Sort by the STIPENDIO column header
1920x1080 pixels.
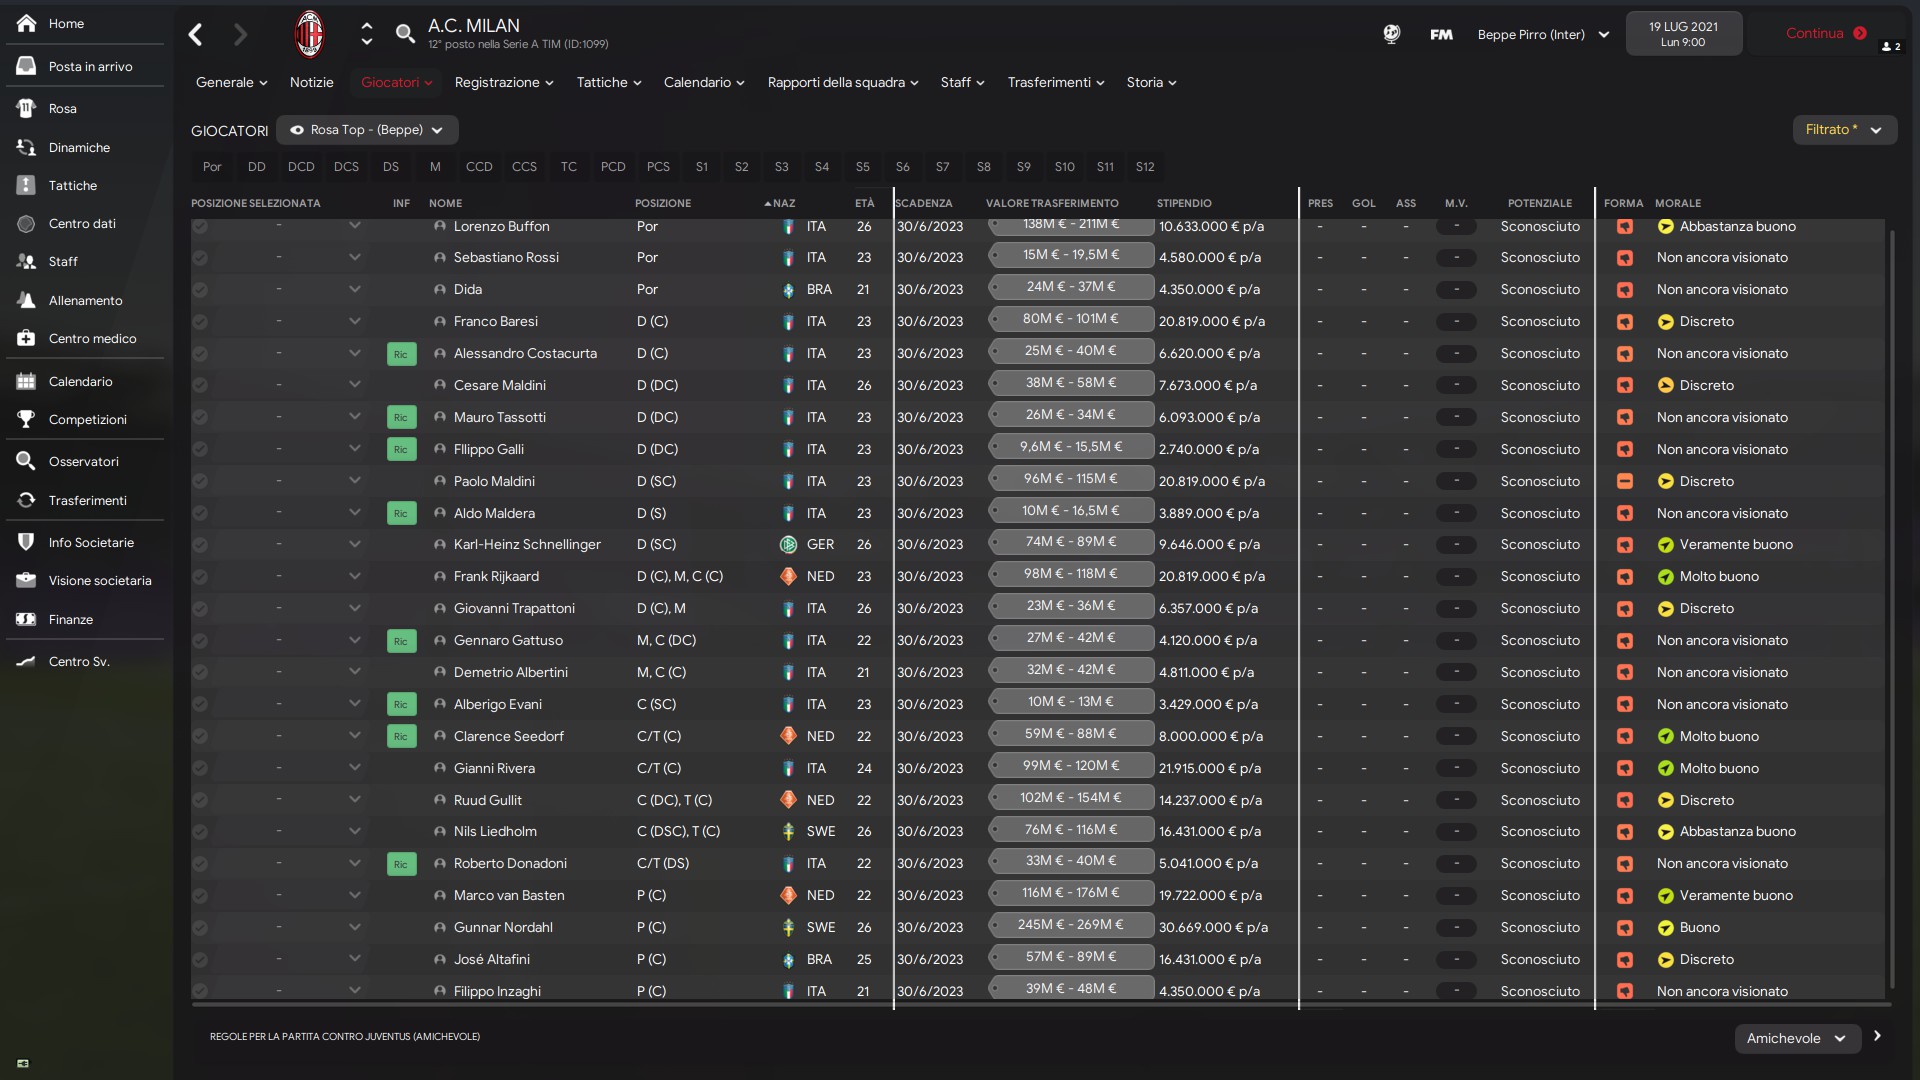1184,203
